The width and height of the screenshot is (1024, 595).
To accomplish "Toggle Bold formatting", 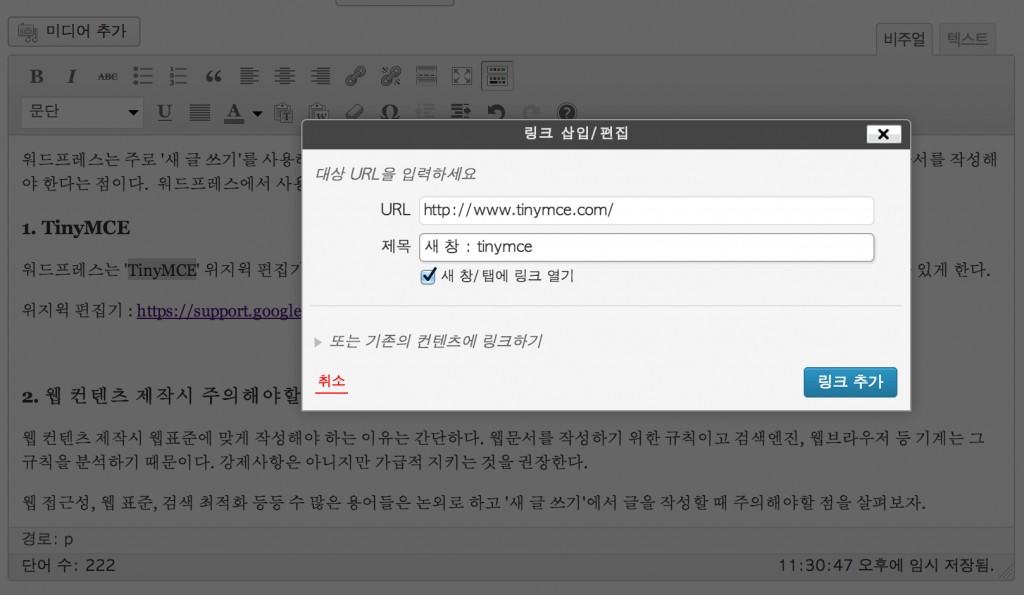I will pos(37,75).
